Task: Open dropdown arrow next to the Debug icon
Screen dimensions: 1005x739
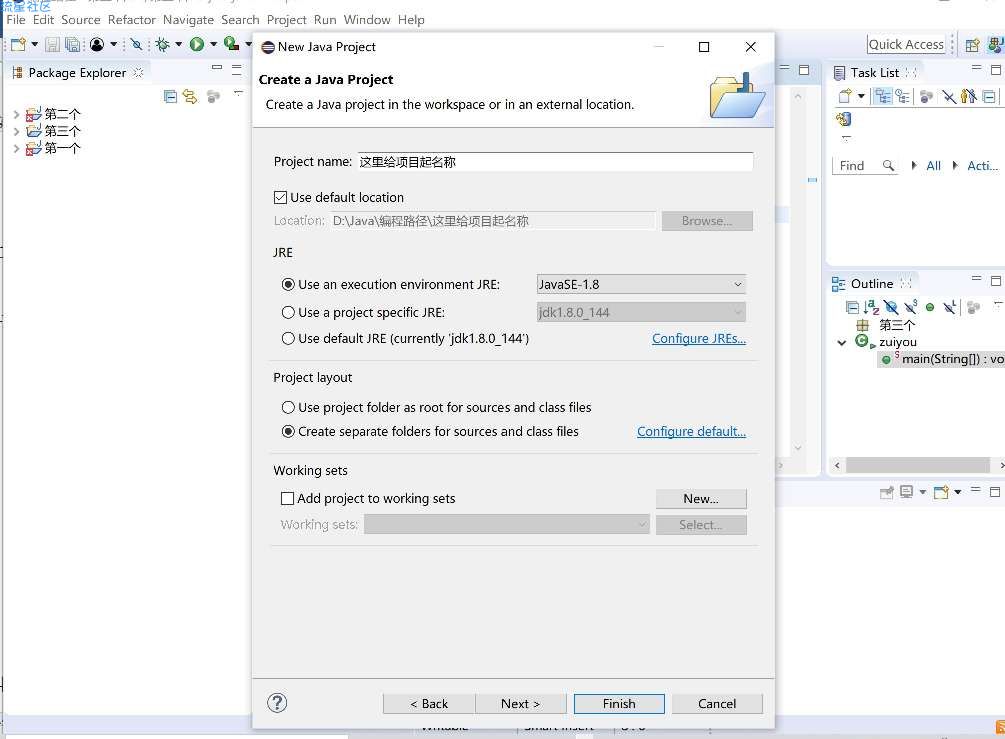Action: point(179,44)
